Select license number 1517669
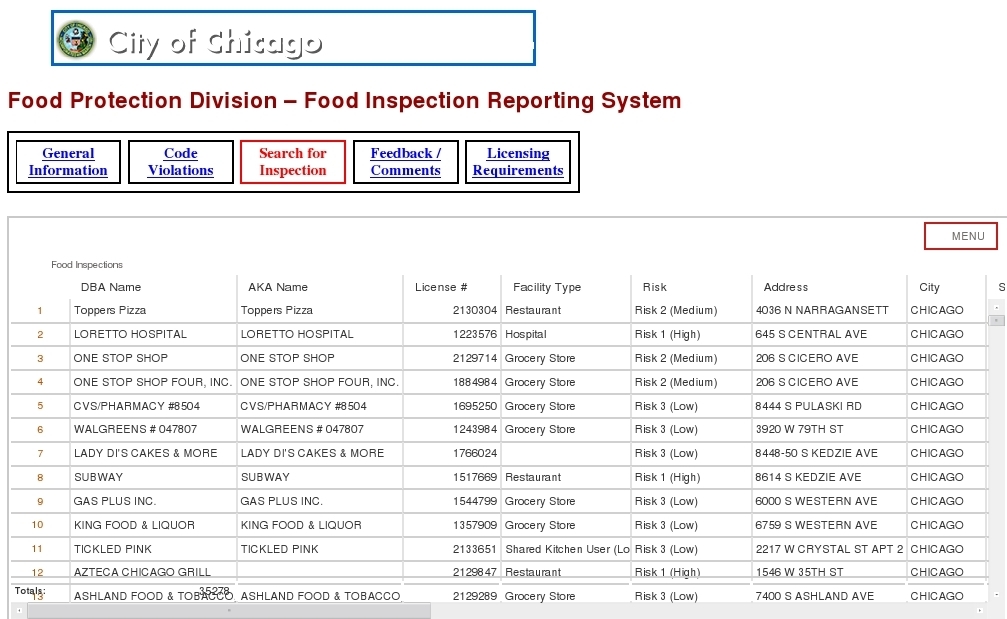The height and width of the screenshot is (619, 1007). click(475, 477)
